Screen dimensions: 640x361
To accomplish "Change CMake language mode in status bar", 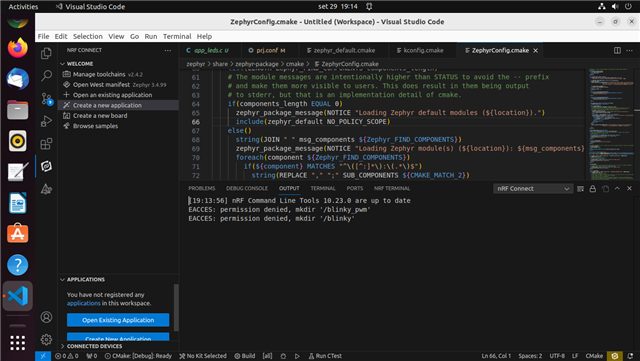I will click(x=594, y=356).
